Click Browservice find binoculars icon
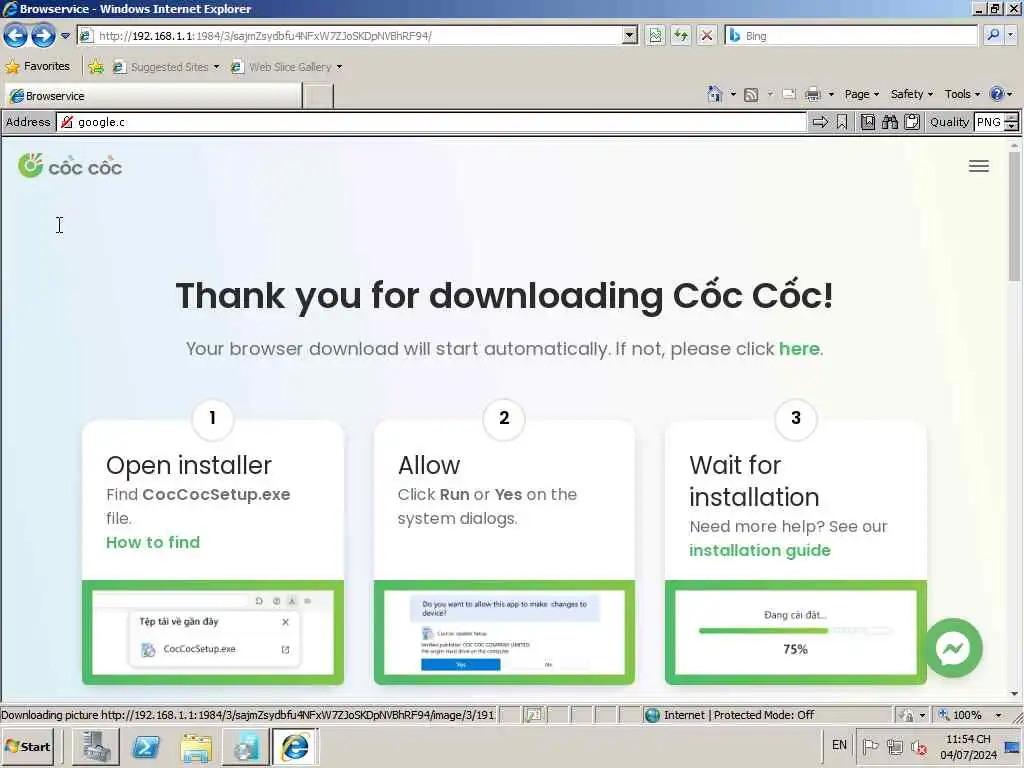The width and height of the screenshot is (1024, 768). point(889,121)
